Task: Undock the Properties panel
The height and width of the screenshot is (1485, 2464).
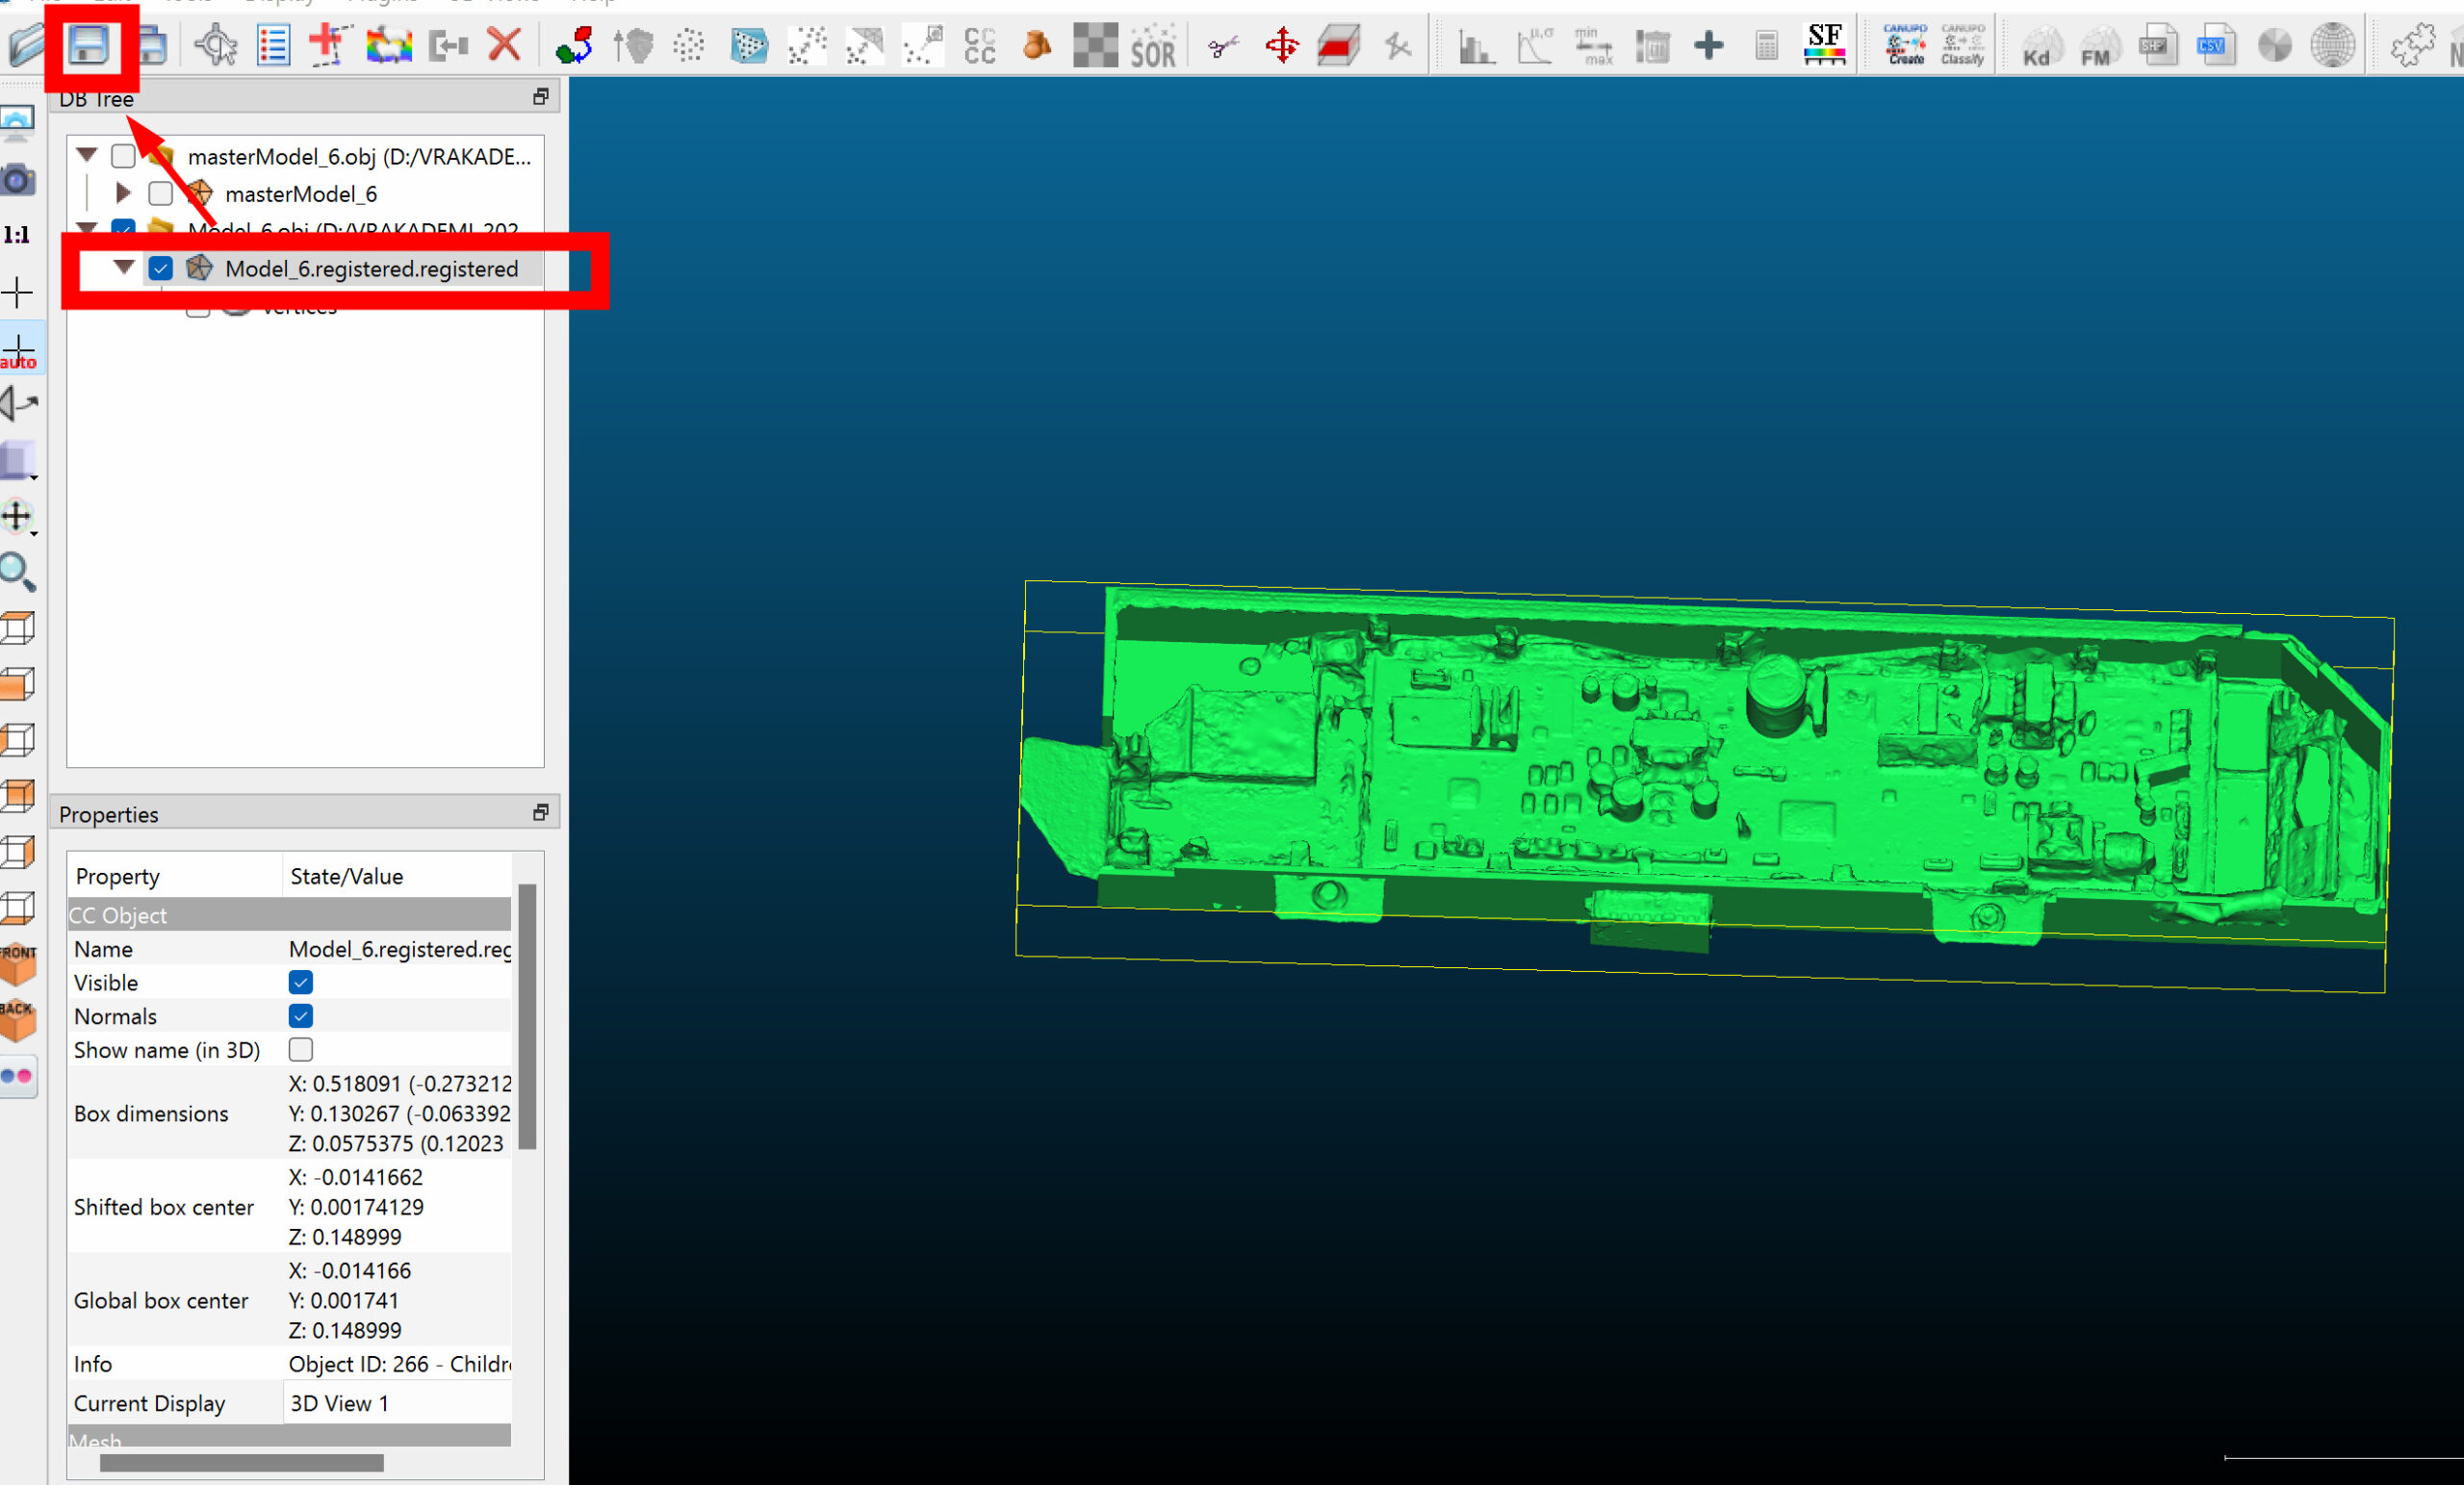Action: point(541,812)
